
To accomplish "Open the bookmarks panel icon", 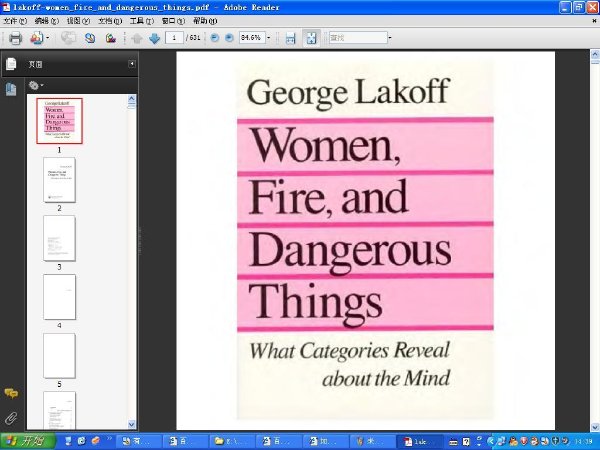I will (x=11, y=89).
